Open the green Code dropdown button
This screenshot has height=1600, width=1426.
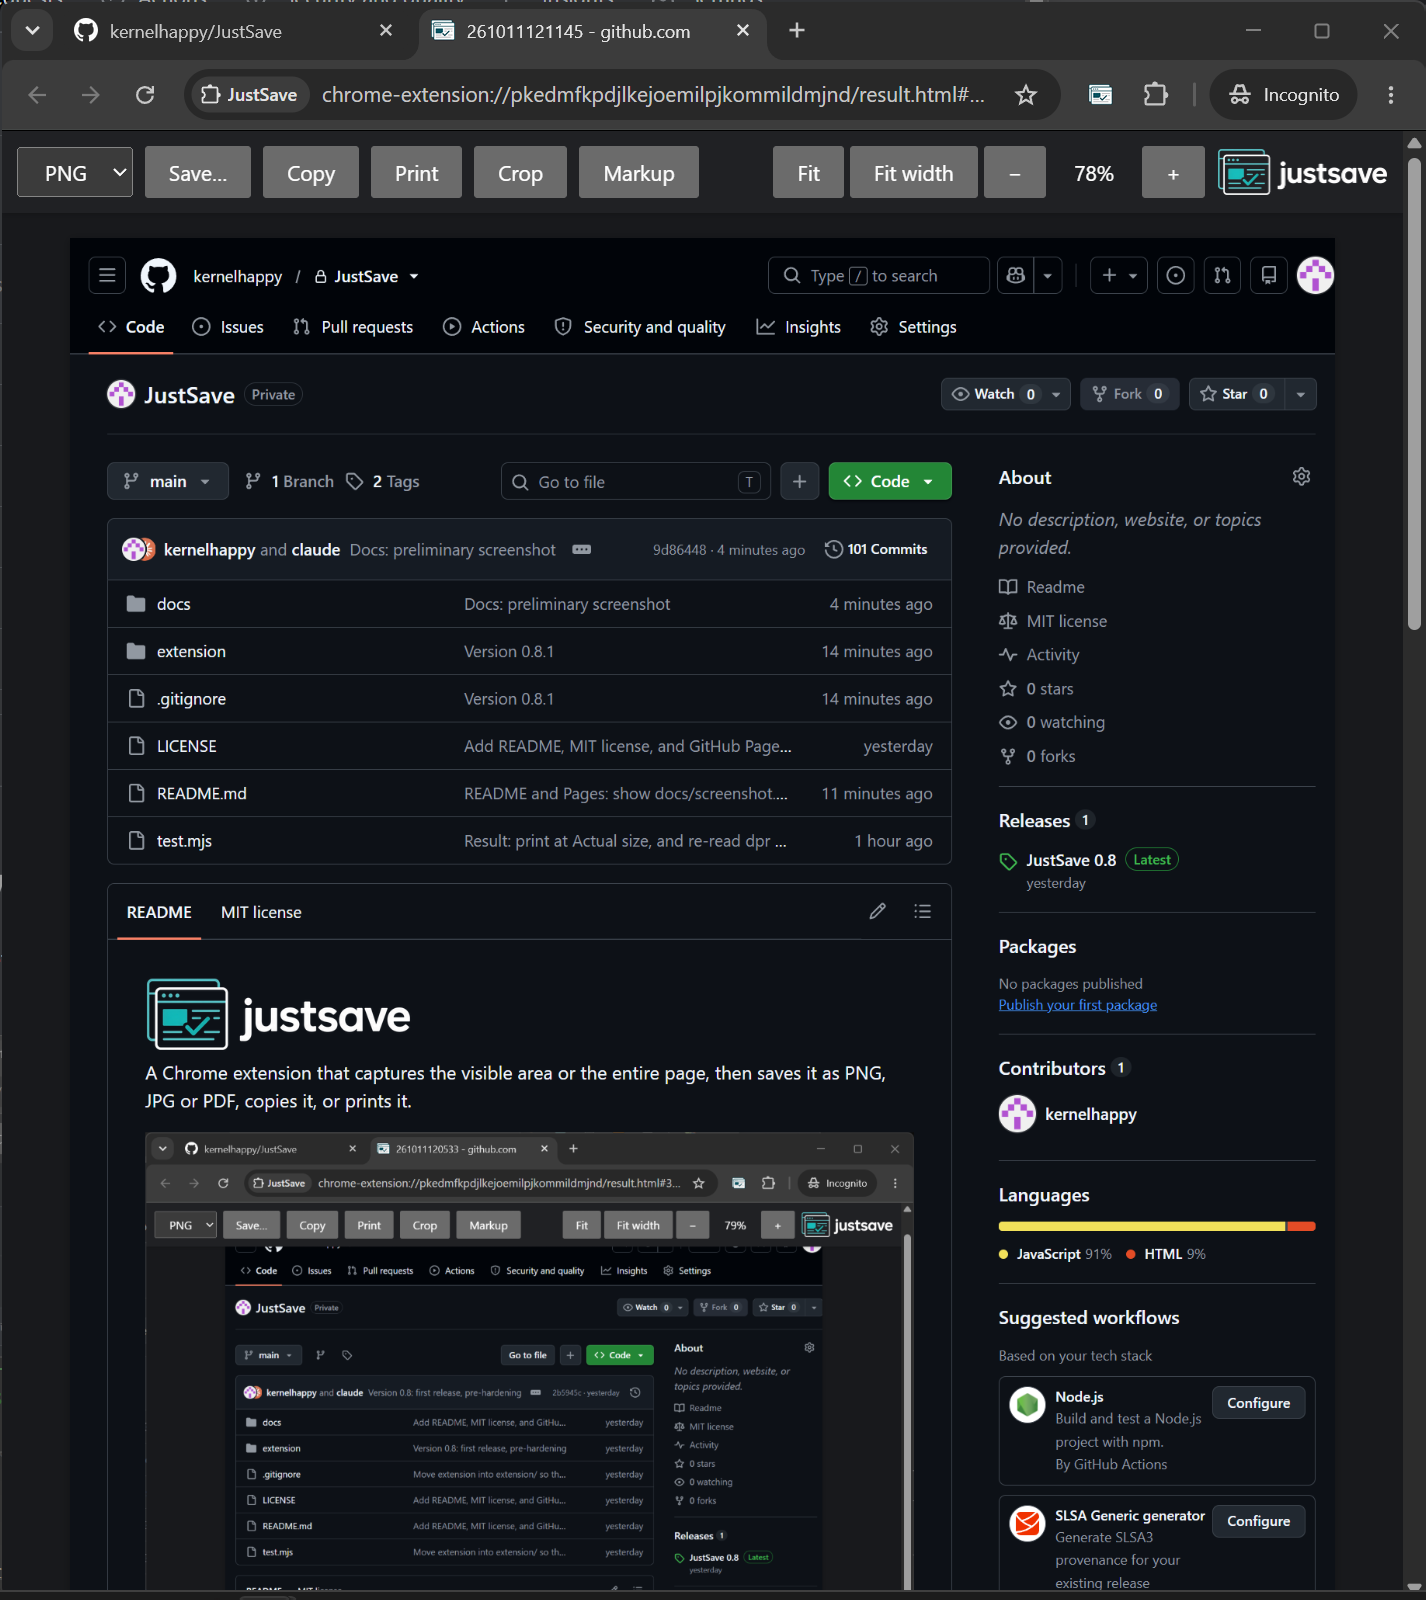tap(890, 481)
